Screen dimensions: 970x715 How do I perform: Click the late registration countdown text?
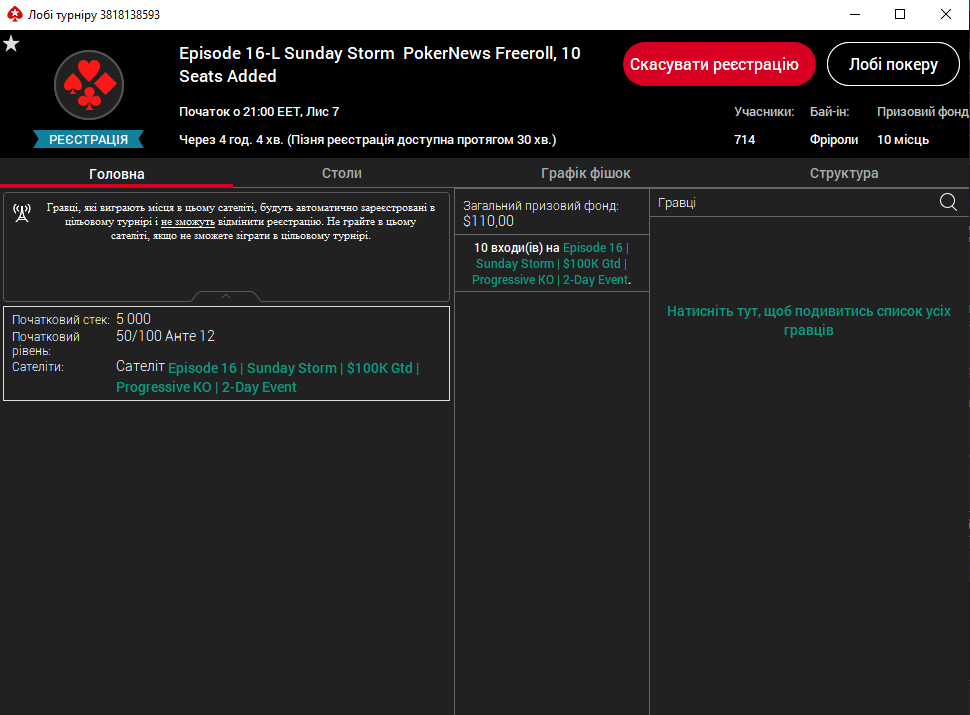367,140
